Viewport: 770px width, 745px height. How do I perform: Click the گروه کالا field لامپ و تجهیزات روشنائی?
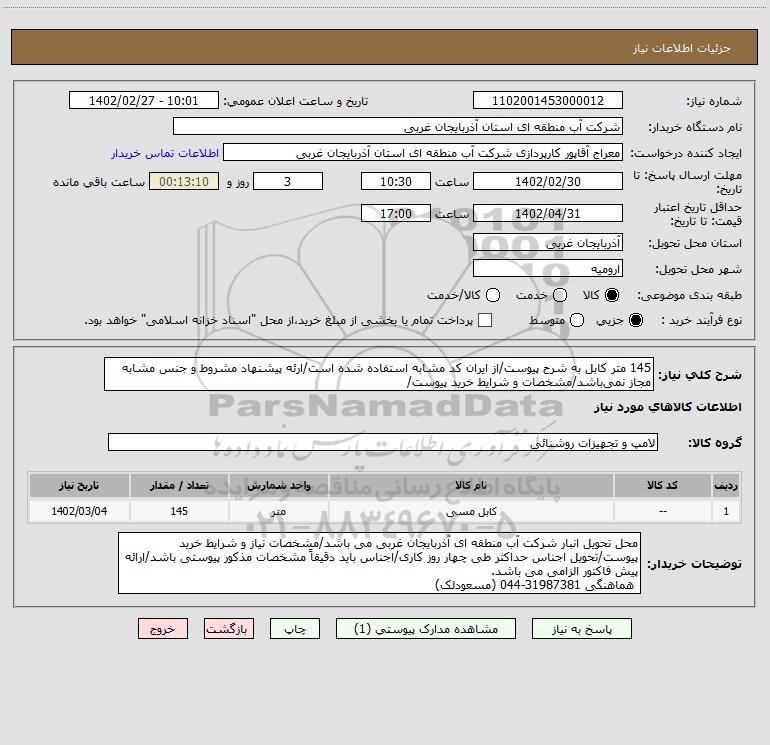383,442
